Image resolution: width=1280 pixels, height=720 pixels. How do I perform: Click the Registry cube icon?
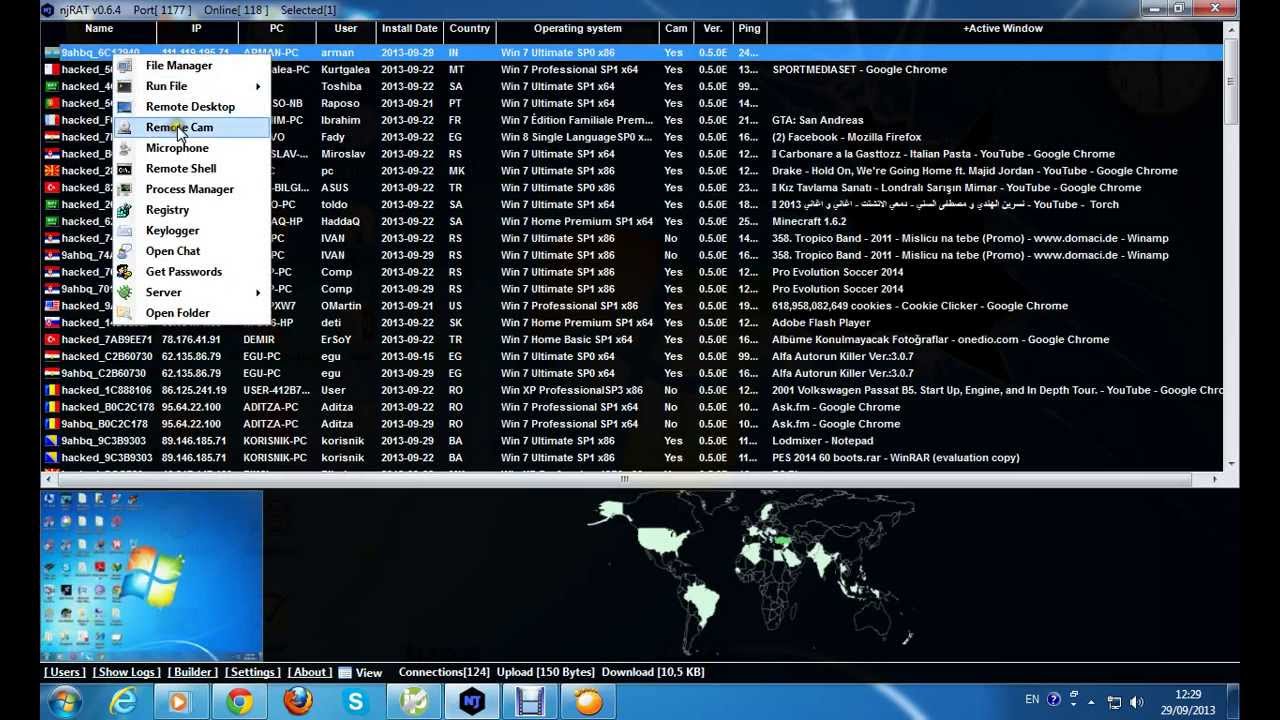pyautogui.click(x=124, y=210)
